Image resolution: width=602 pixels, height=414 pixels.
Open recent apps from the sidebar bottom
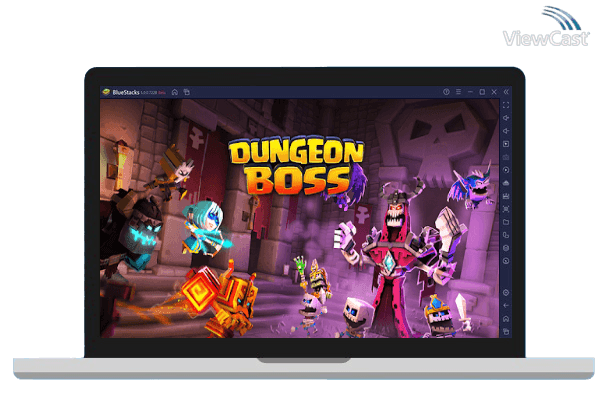coord(506,331)
